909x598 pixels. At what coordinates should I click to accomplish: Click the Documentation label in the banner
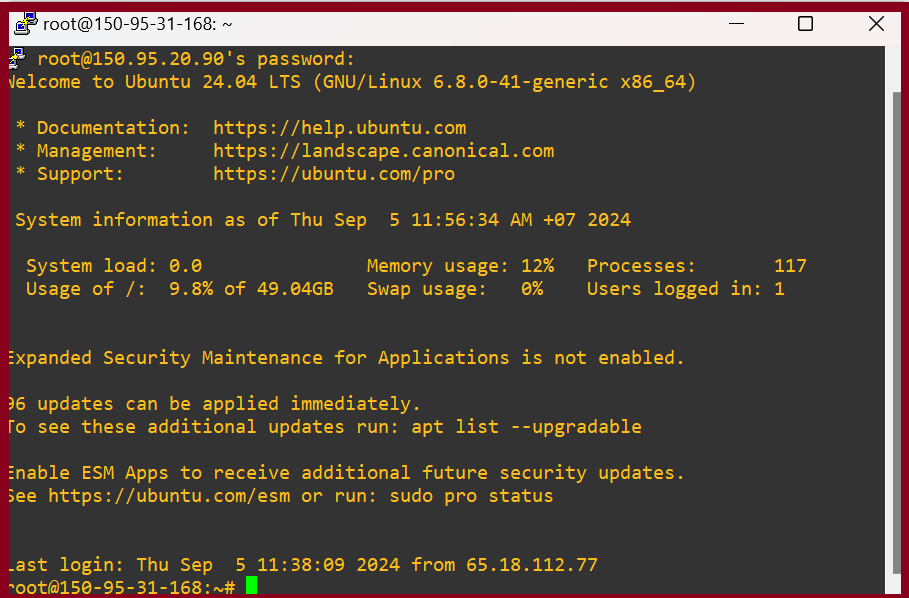point(113,127)
